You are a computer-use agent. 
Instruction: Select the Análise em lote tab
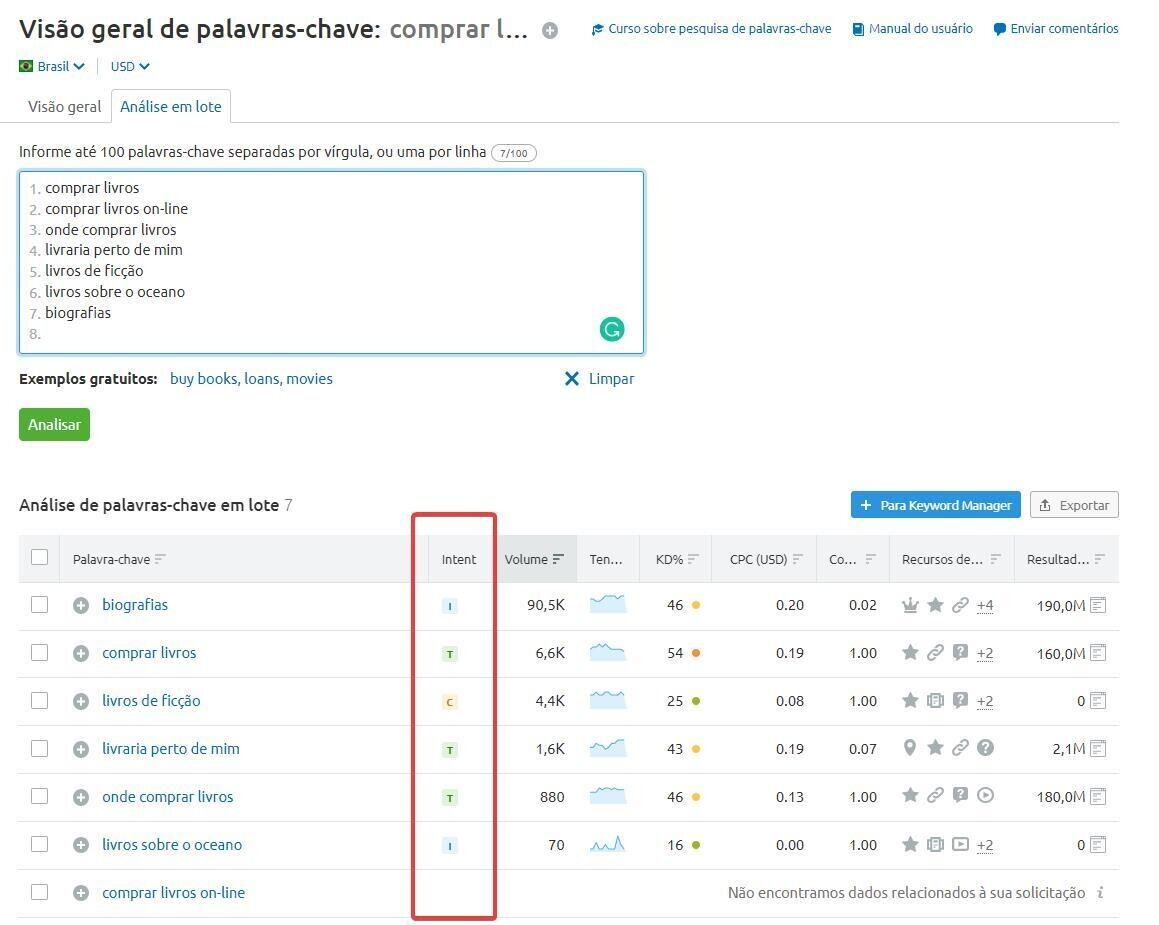pyautogui.click(x=171, y=106)
